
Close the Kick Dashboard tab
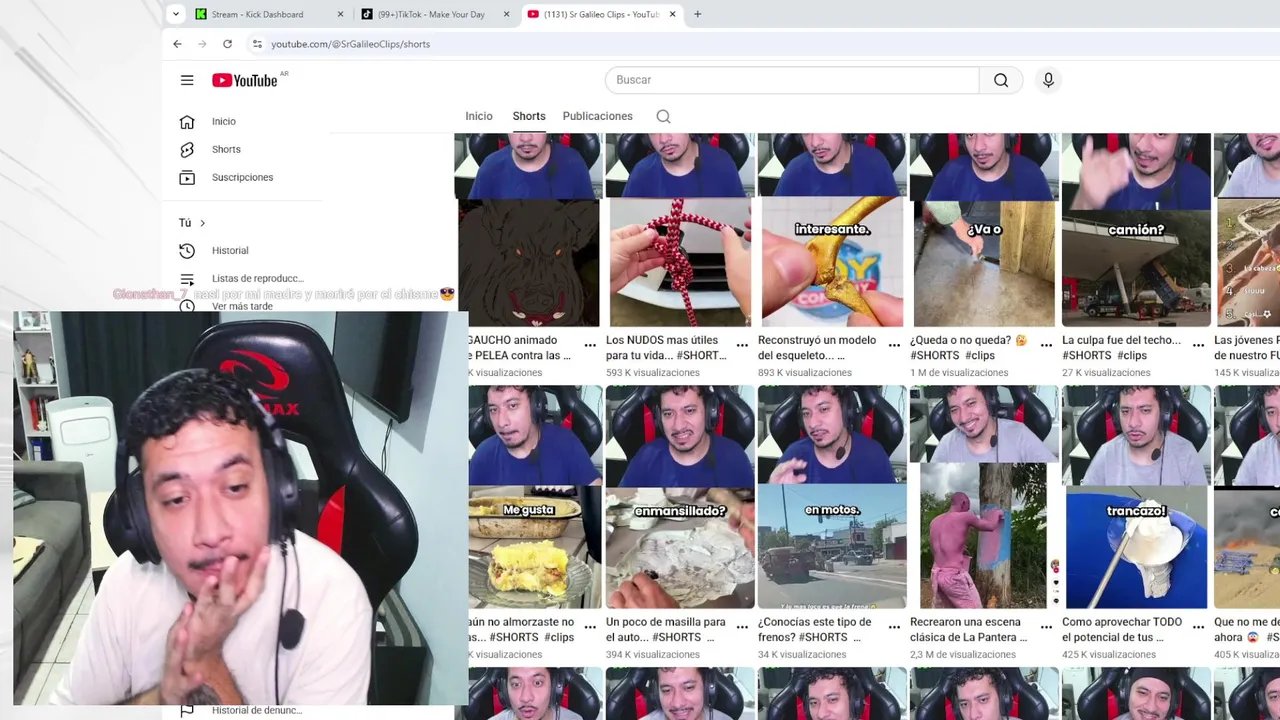tap(340, 14)
